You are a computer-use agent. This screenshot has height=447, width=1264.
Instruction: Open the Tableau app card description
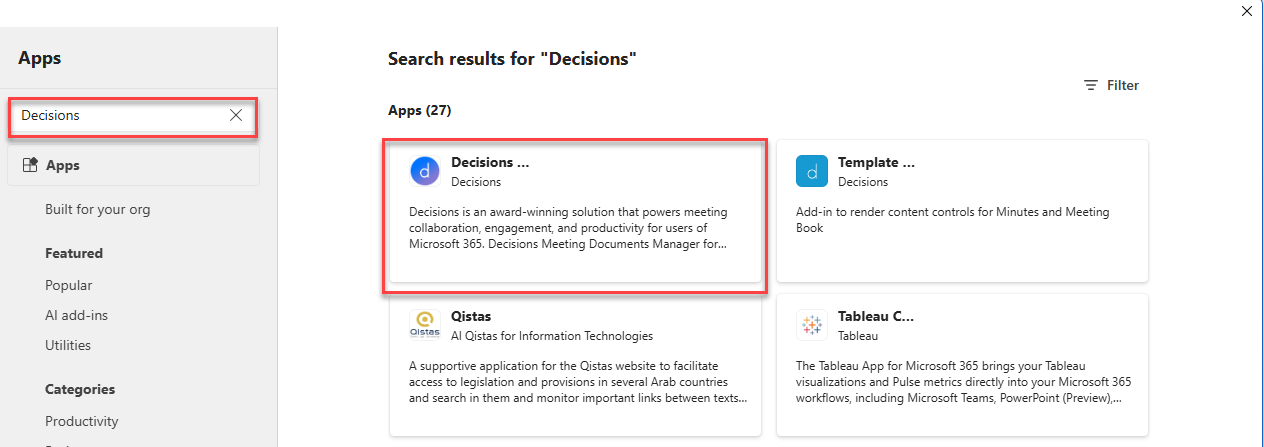coord(963,381)
